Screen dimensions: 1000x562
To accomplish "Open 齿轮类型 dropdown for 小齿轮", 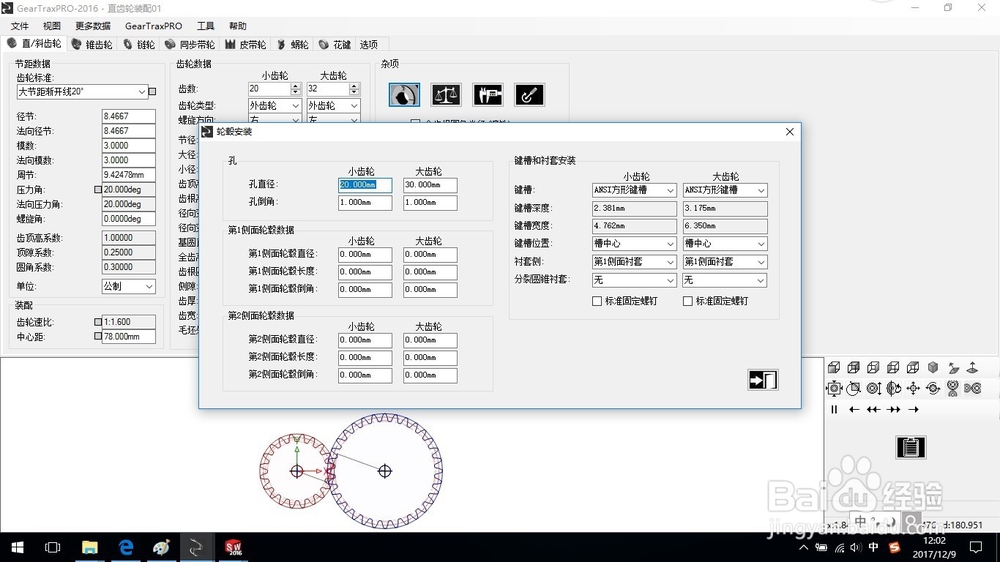I will 274,105.
